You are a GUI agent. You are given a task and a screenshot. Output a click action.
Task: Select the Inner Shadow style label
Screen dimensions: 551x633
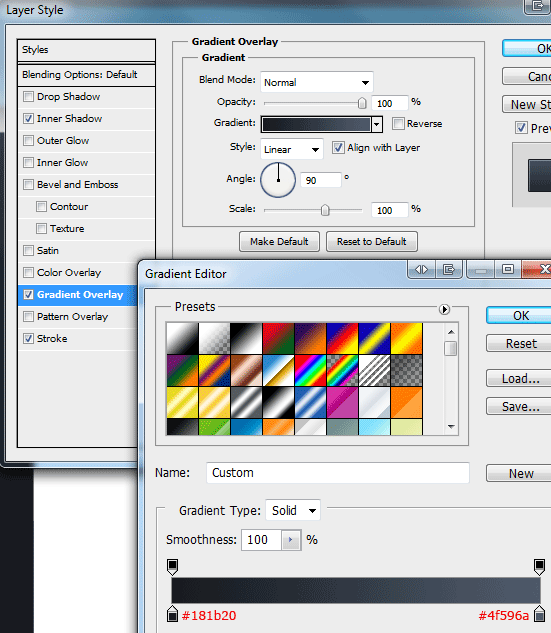(x=69, y=119)
